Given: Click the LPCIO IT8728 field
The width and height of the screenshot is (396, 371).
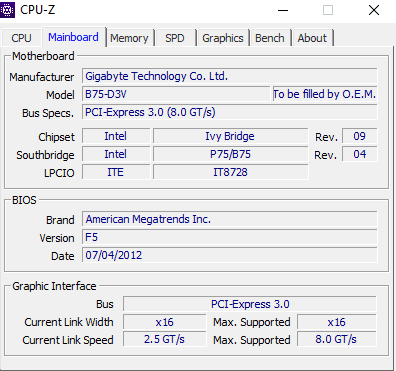Looking at the screenshot, I should pos(230,172).
